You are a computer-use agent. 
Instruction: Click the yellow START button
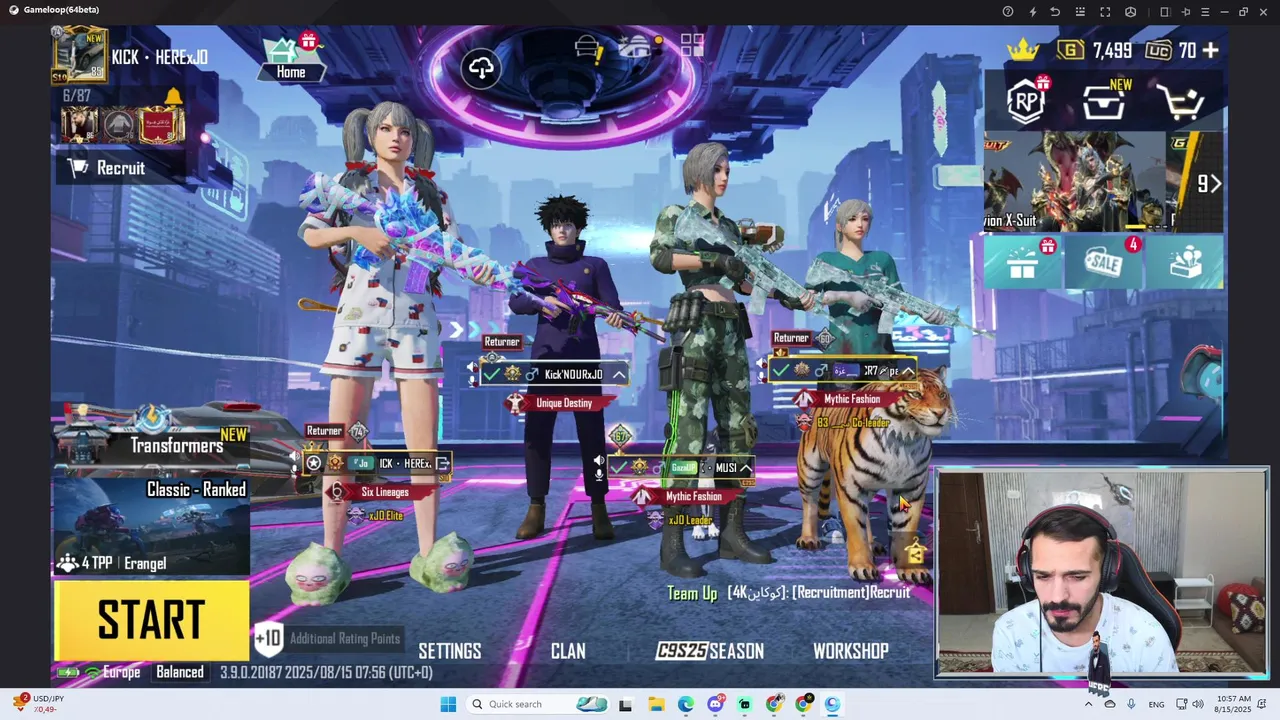(x=151, y=620)
